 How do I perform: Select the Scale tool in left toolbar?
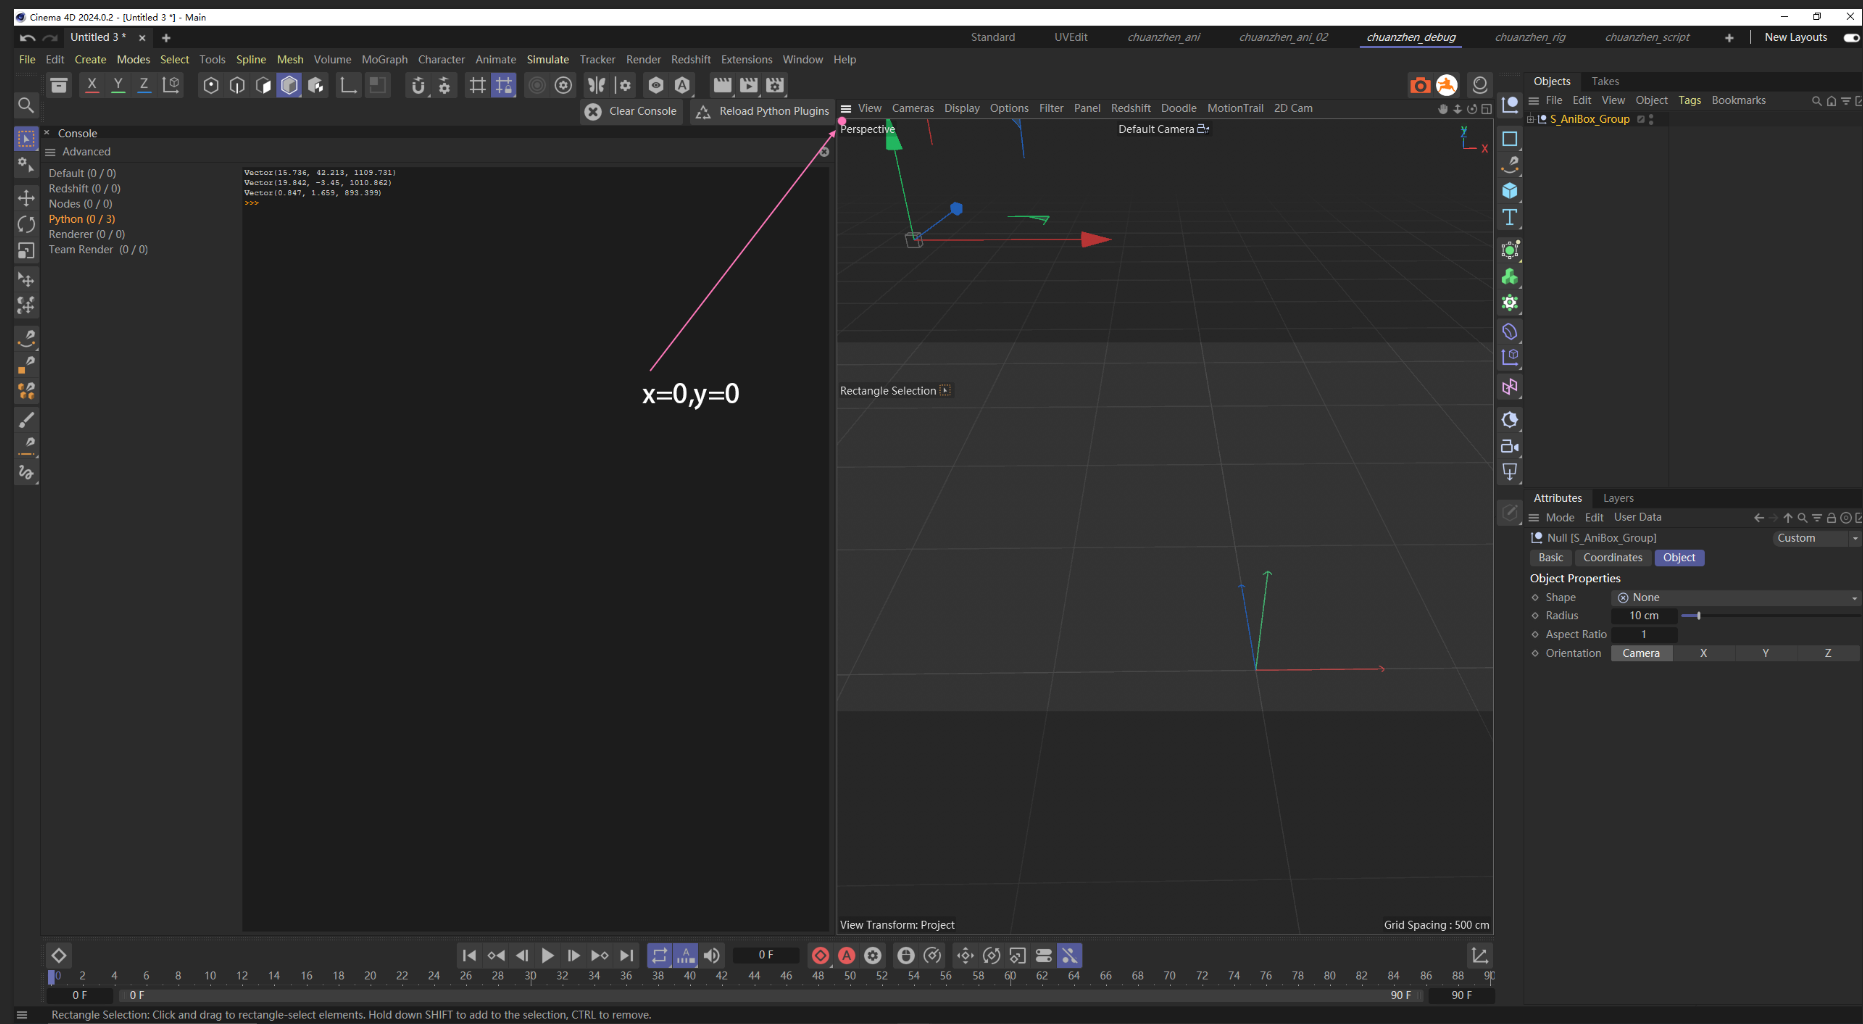tap(26, 250)
